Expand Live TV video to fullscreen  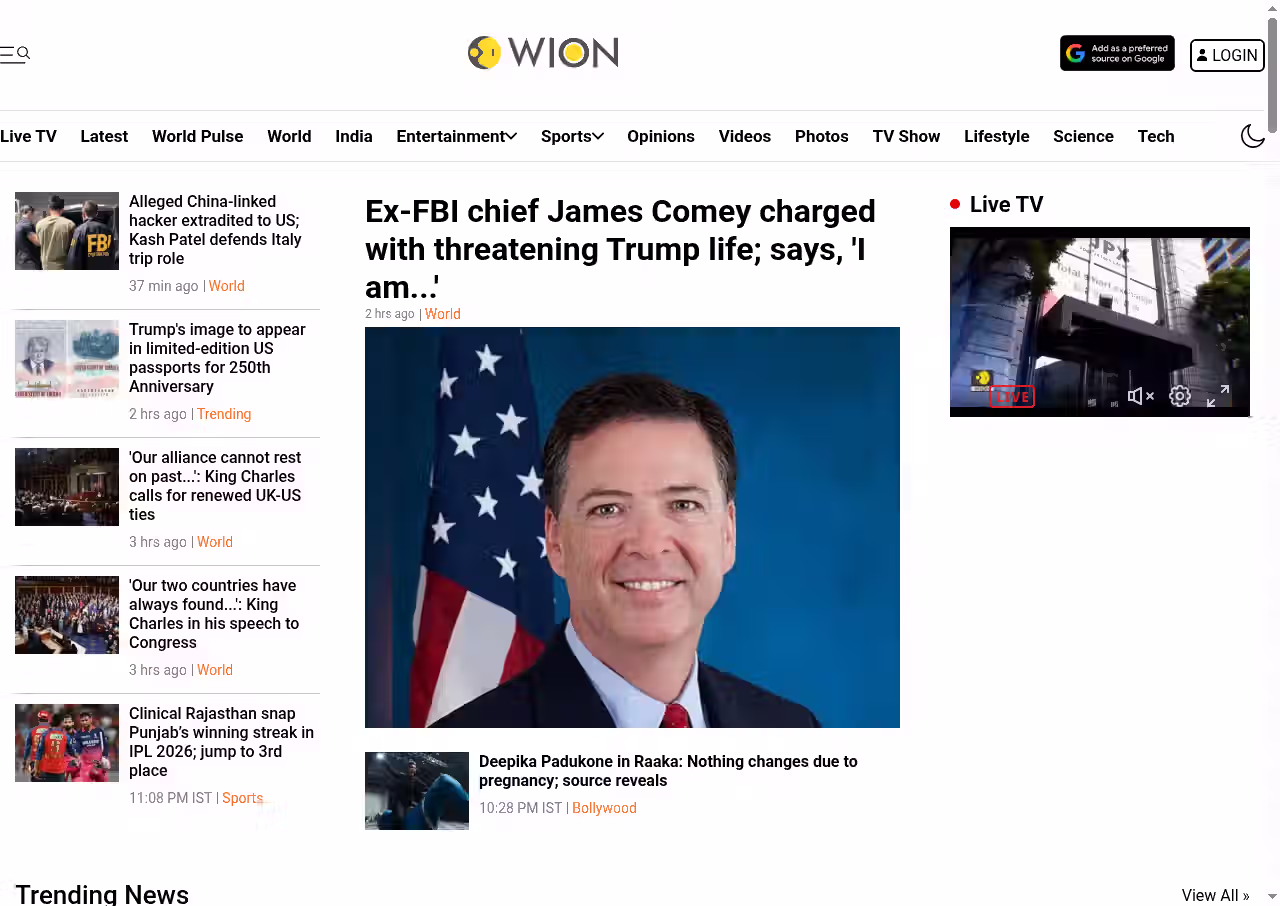pyautogui.click(x=1218, y=396)
